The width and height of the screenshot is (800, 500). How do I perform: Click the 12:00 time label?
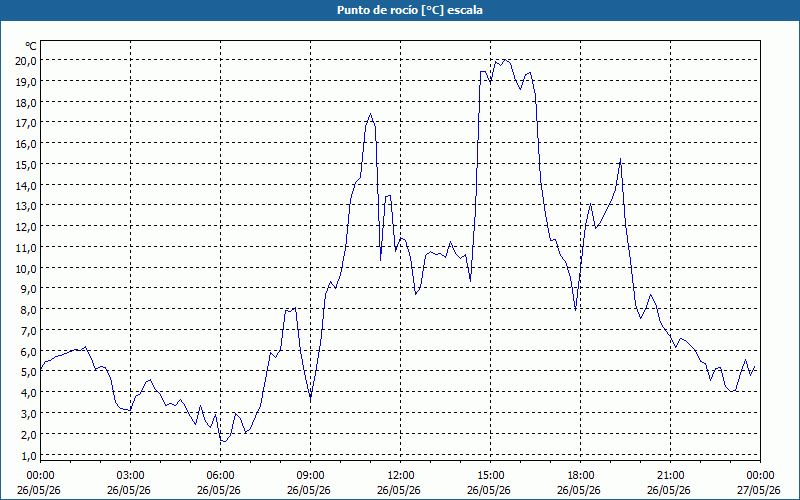click(x=401, y=476)
